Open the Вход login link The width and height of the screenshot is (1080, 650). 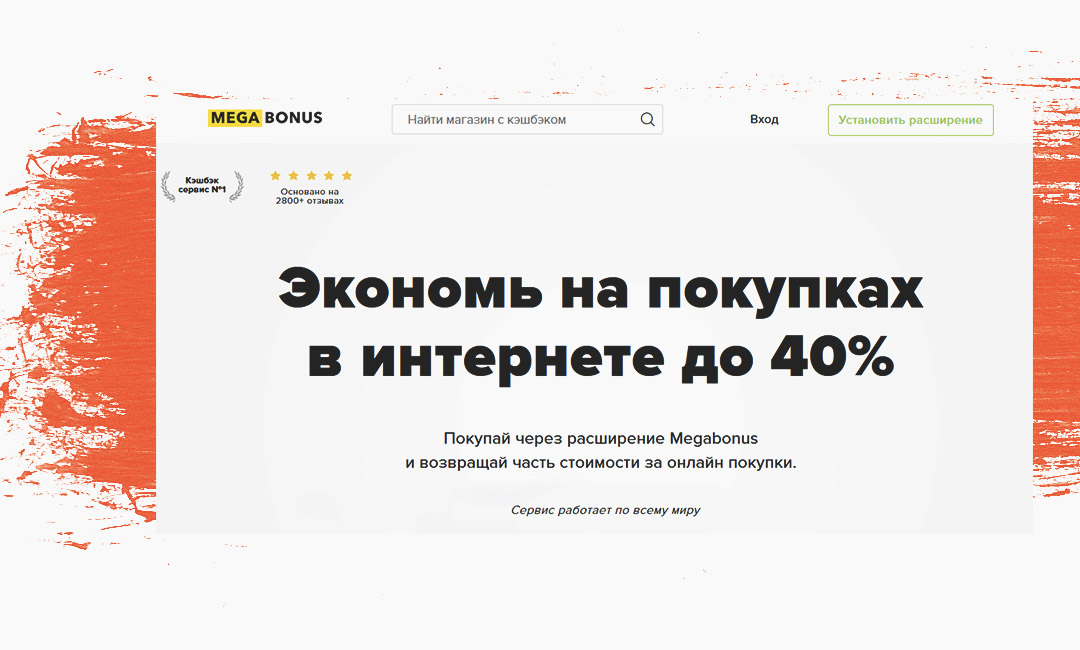764,119
